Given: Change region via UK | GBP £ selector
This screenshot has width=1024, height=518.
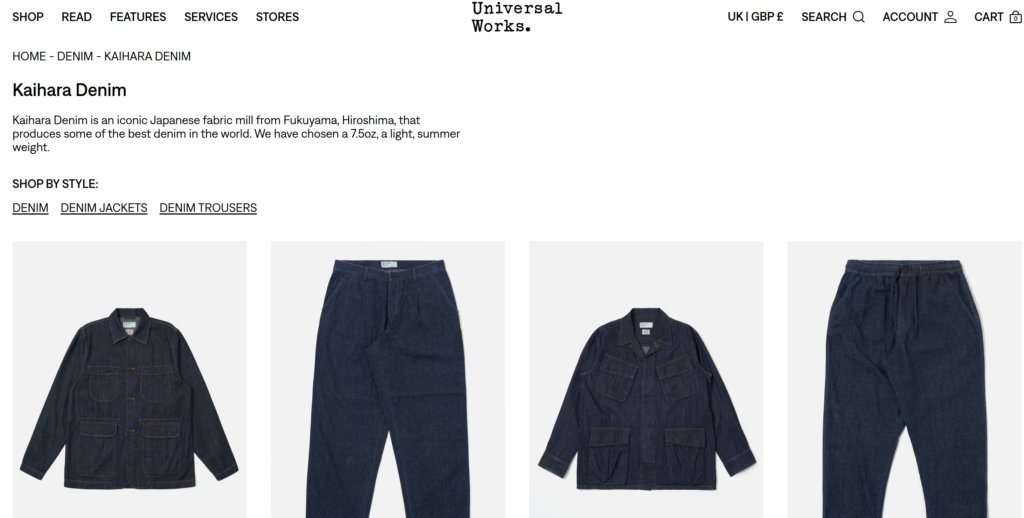Looking at the screenshot, I should (x=756, y=17).
